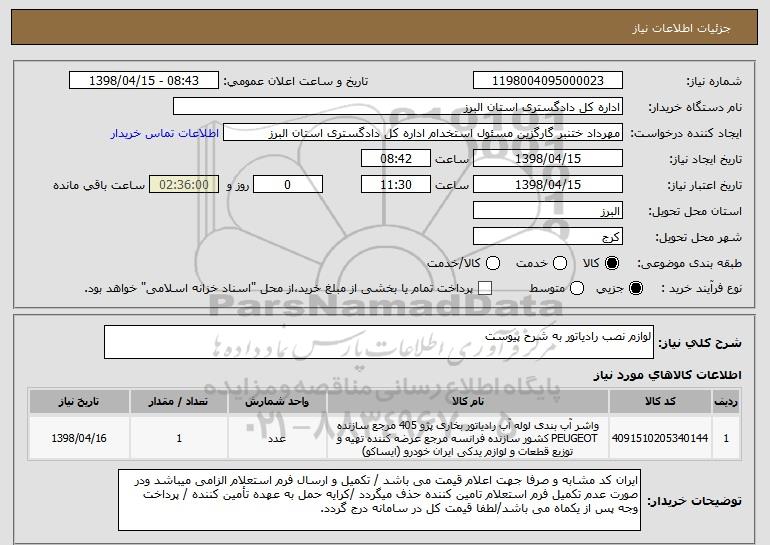
Task: Click the نام کالا column header
Action: (468, 402)
